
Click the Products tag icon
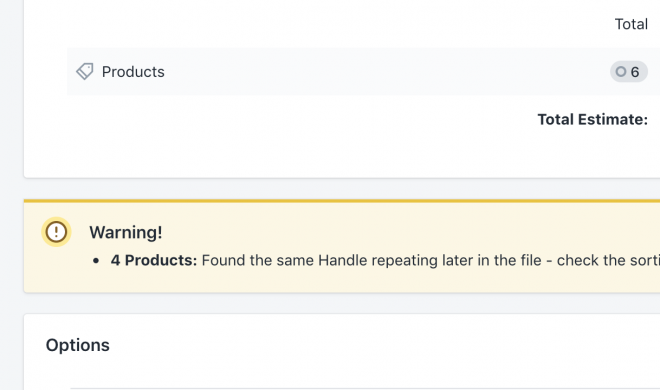pyautogui.click(x=85, y=72)
